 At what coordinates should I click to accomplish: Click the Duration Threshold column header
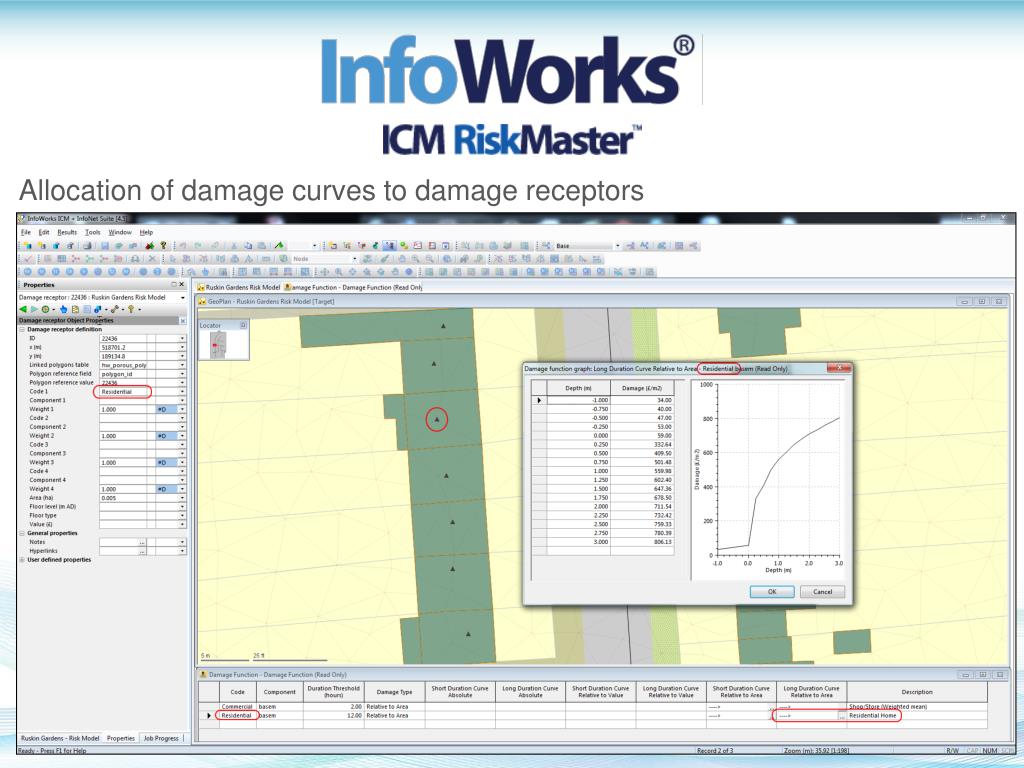tap(334, 692)
